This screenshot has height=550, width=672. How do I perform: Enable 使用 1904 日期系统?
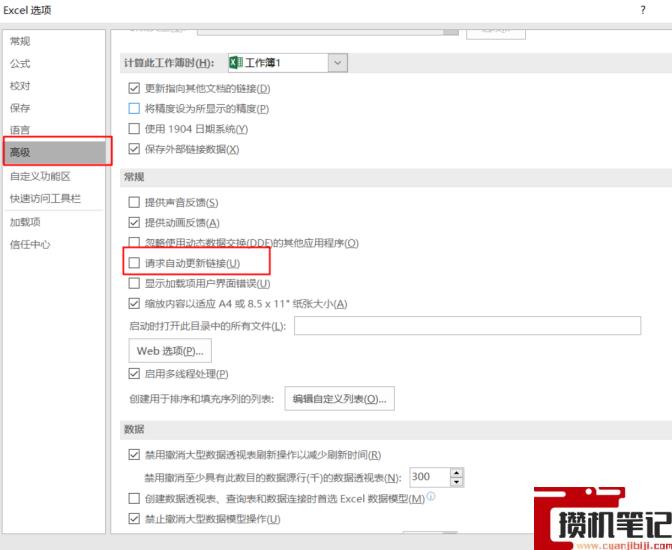pyautogui.click(x=134, y=129)
